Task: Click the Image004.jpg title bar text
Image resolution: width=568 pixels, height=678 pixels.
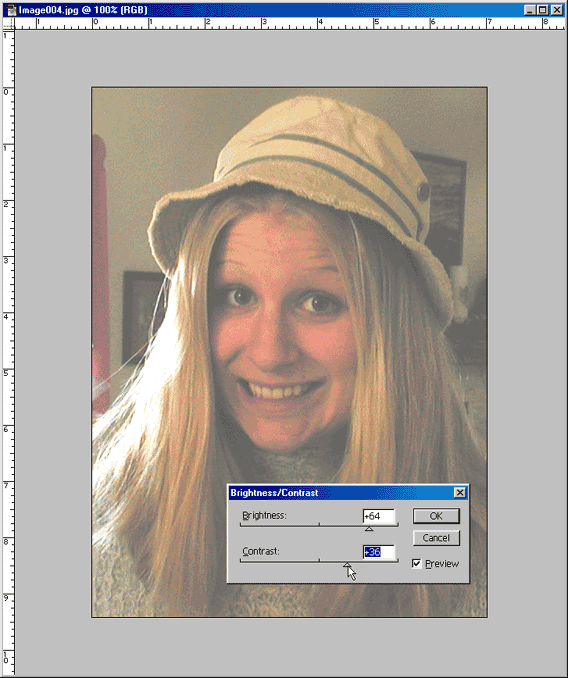Action: click(x=83, y=10)
